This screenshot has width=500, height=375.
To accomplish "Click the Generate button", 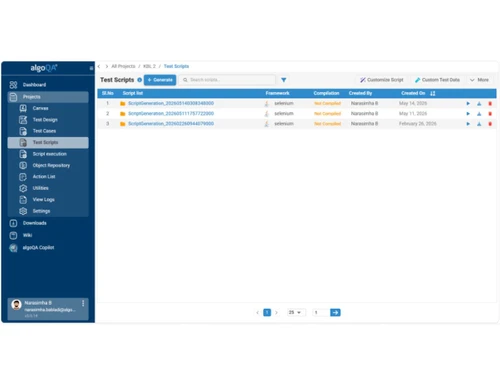I will 160,80.
